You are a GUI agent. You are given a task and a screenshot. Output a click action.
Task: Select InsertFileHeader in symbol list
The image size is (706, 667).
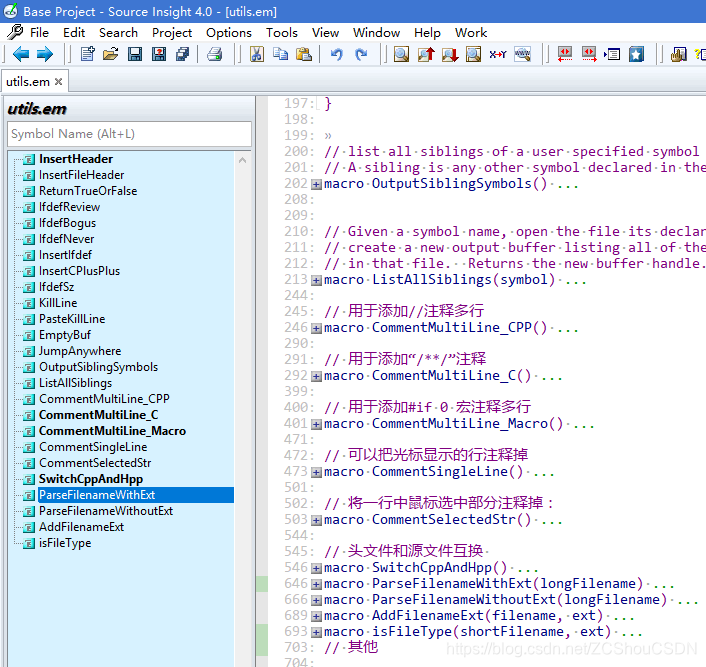tap(81, 175)
